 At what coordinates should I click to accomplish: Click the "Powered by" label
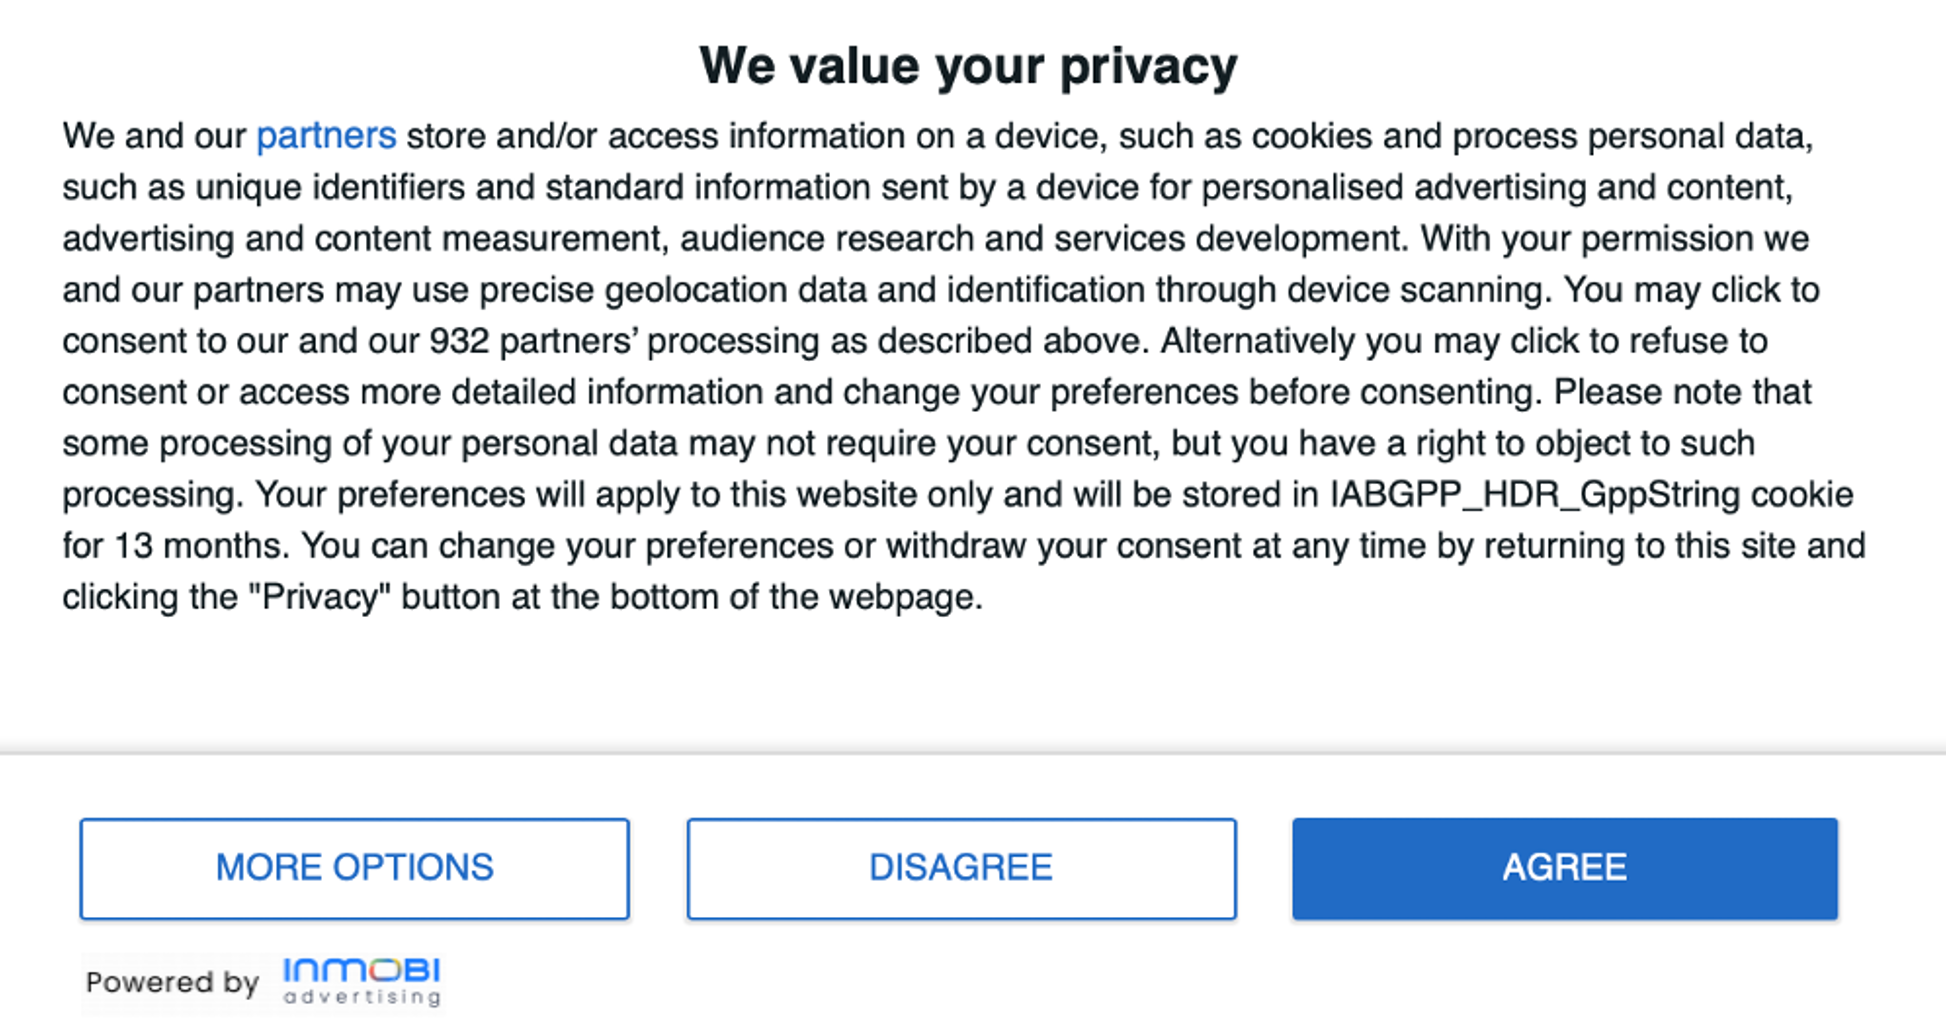pos(172,982)
